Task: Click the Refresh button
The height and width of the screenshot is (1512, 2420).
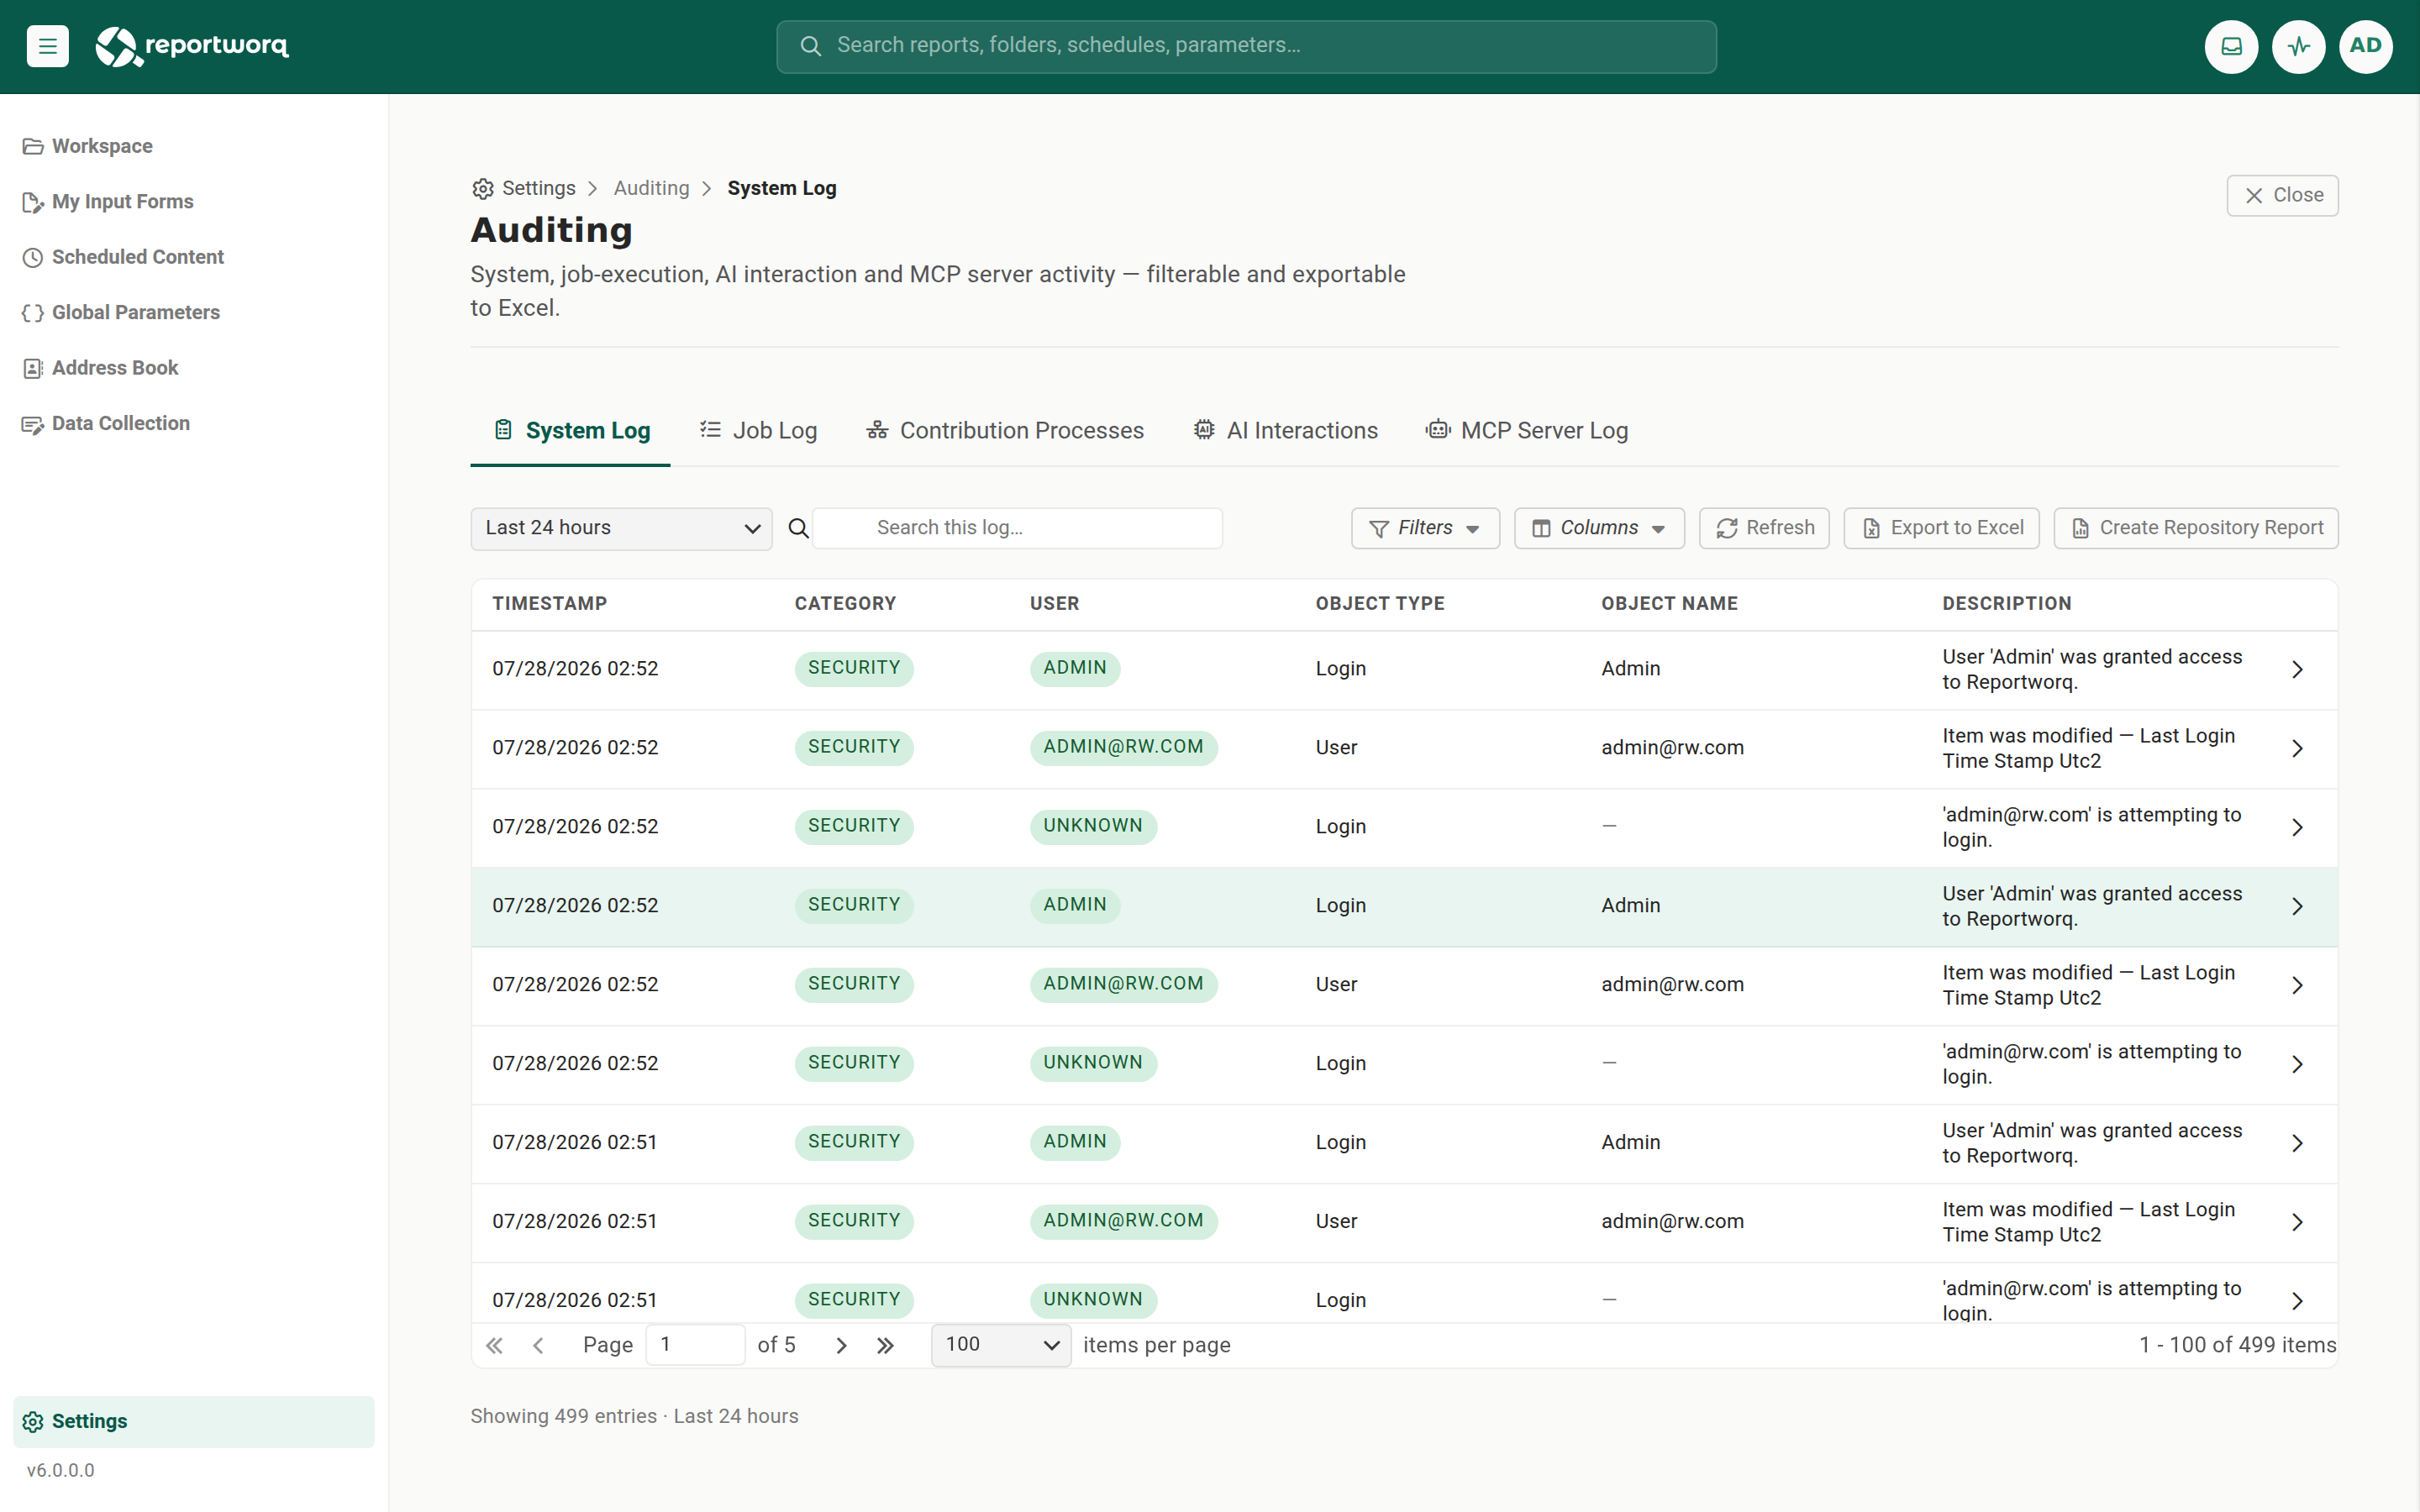Action: (1764, 528)
